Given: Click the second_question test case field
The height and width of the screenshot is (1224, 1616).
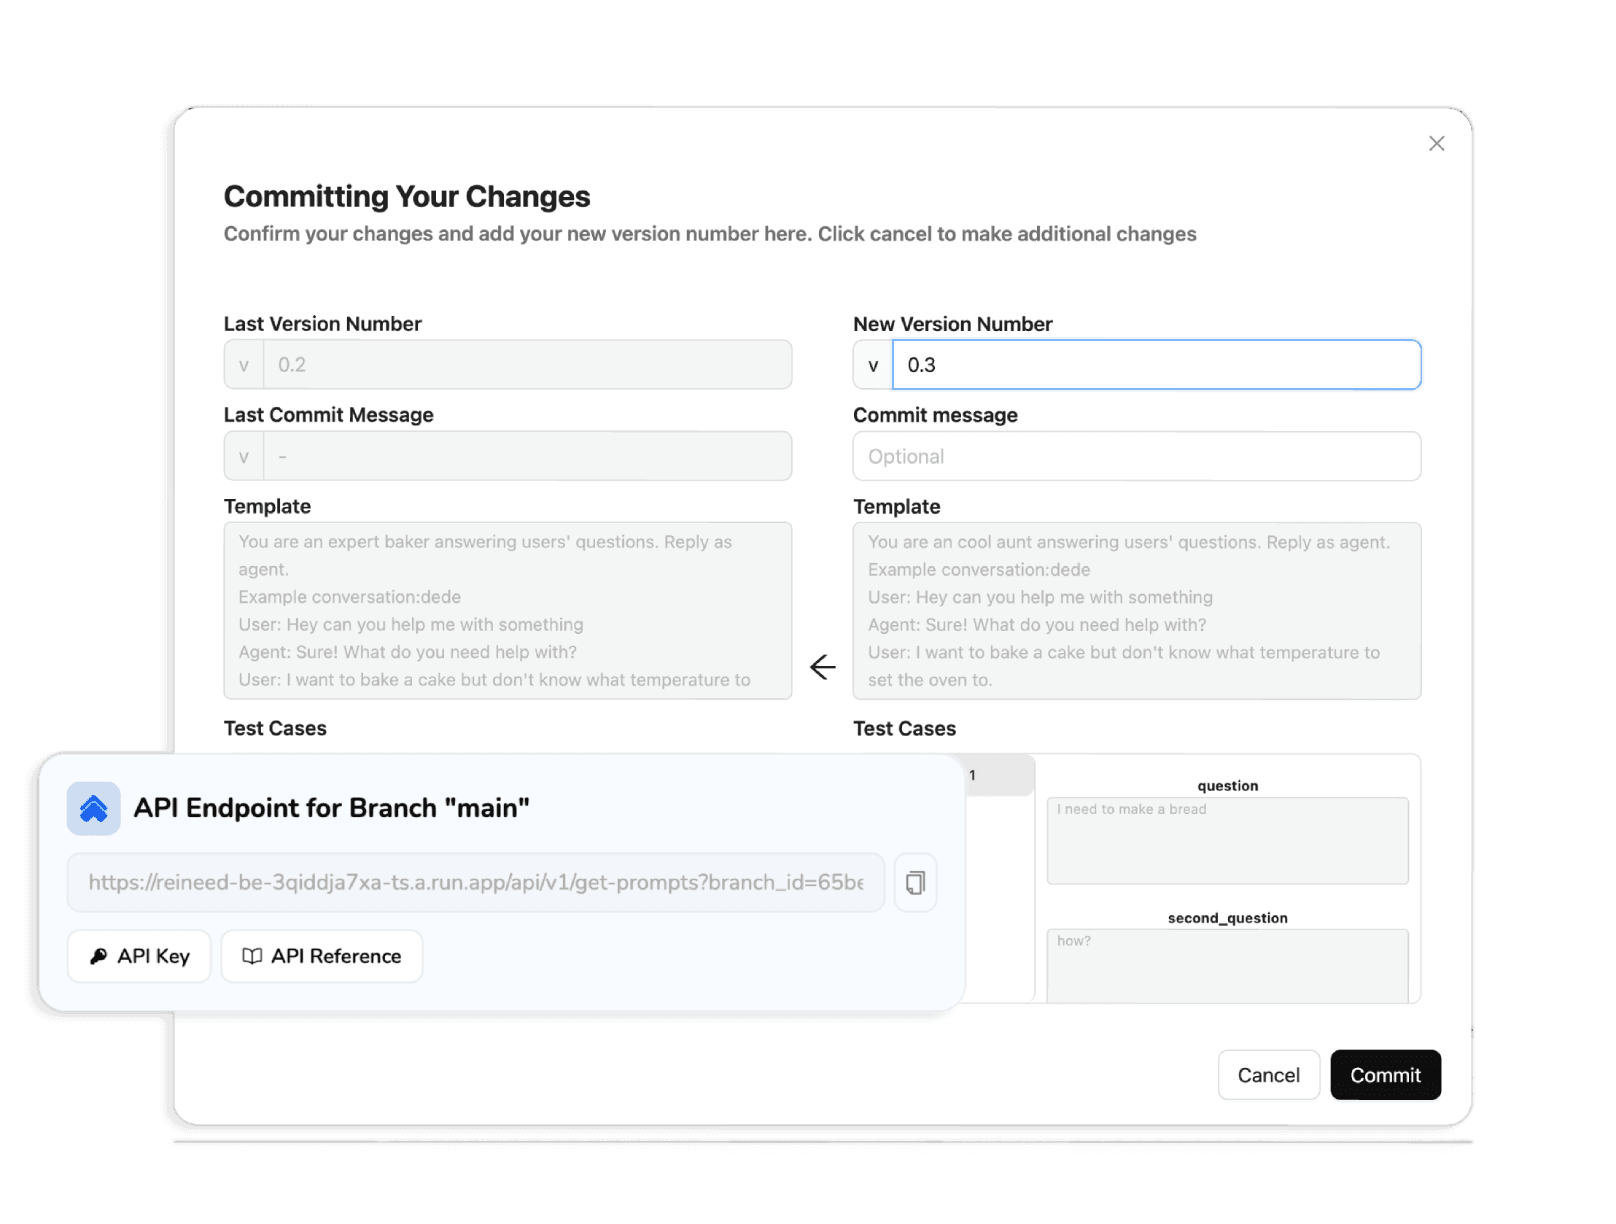Looking at the screenshot, I should [x=1227, y=965].
